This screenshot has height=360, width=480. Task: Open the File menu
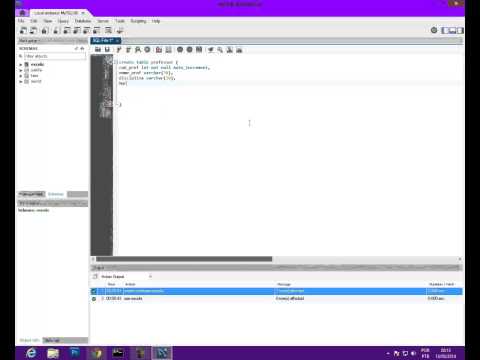(21, 21)
